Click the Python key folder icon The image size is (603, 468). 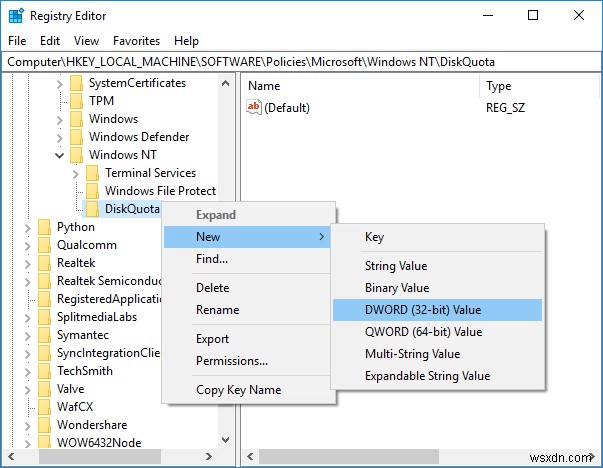(x=44, y=227)
